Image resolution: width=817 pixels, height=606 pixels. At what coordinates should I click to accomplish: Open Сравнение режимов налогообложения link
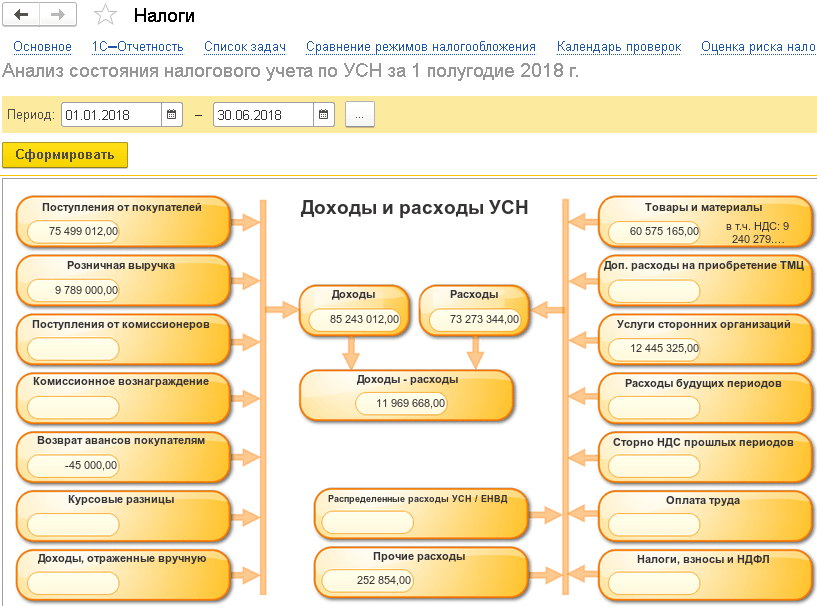pyautogui.click(x=421, y=47)
